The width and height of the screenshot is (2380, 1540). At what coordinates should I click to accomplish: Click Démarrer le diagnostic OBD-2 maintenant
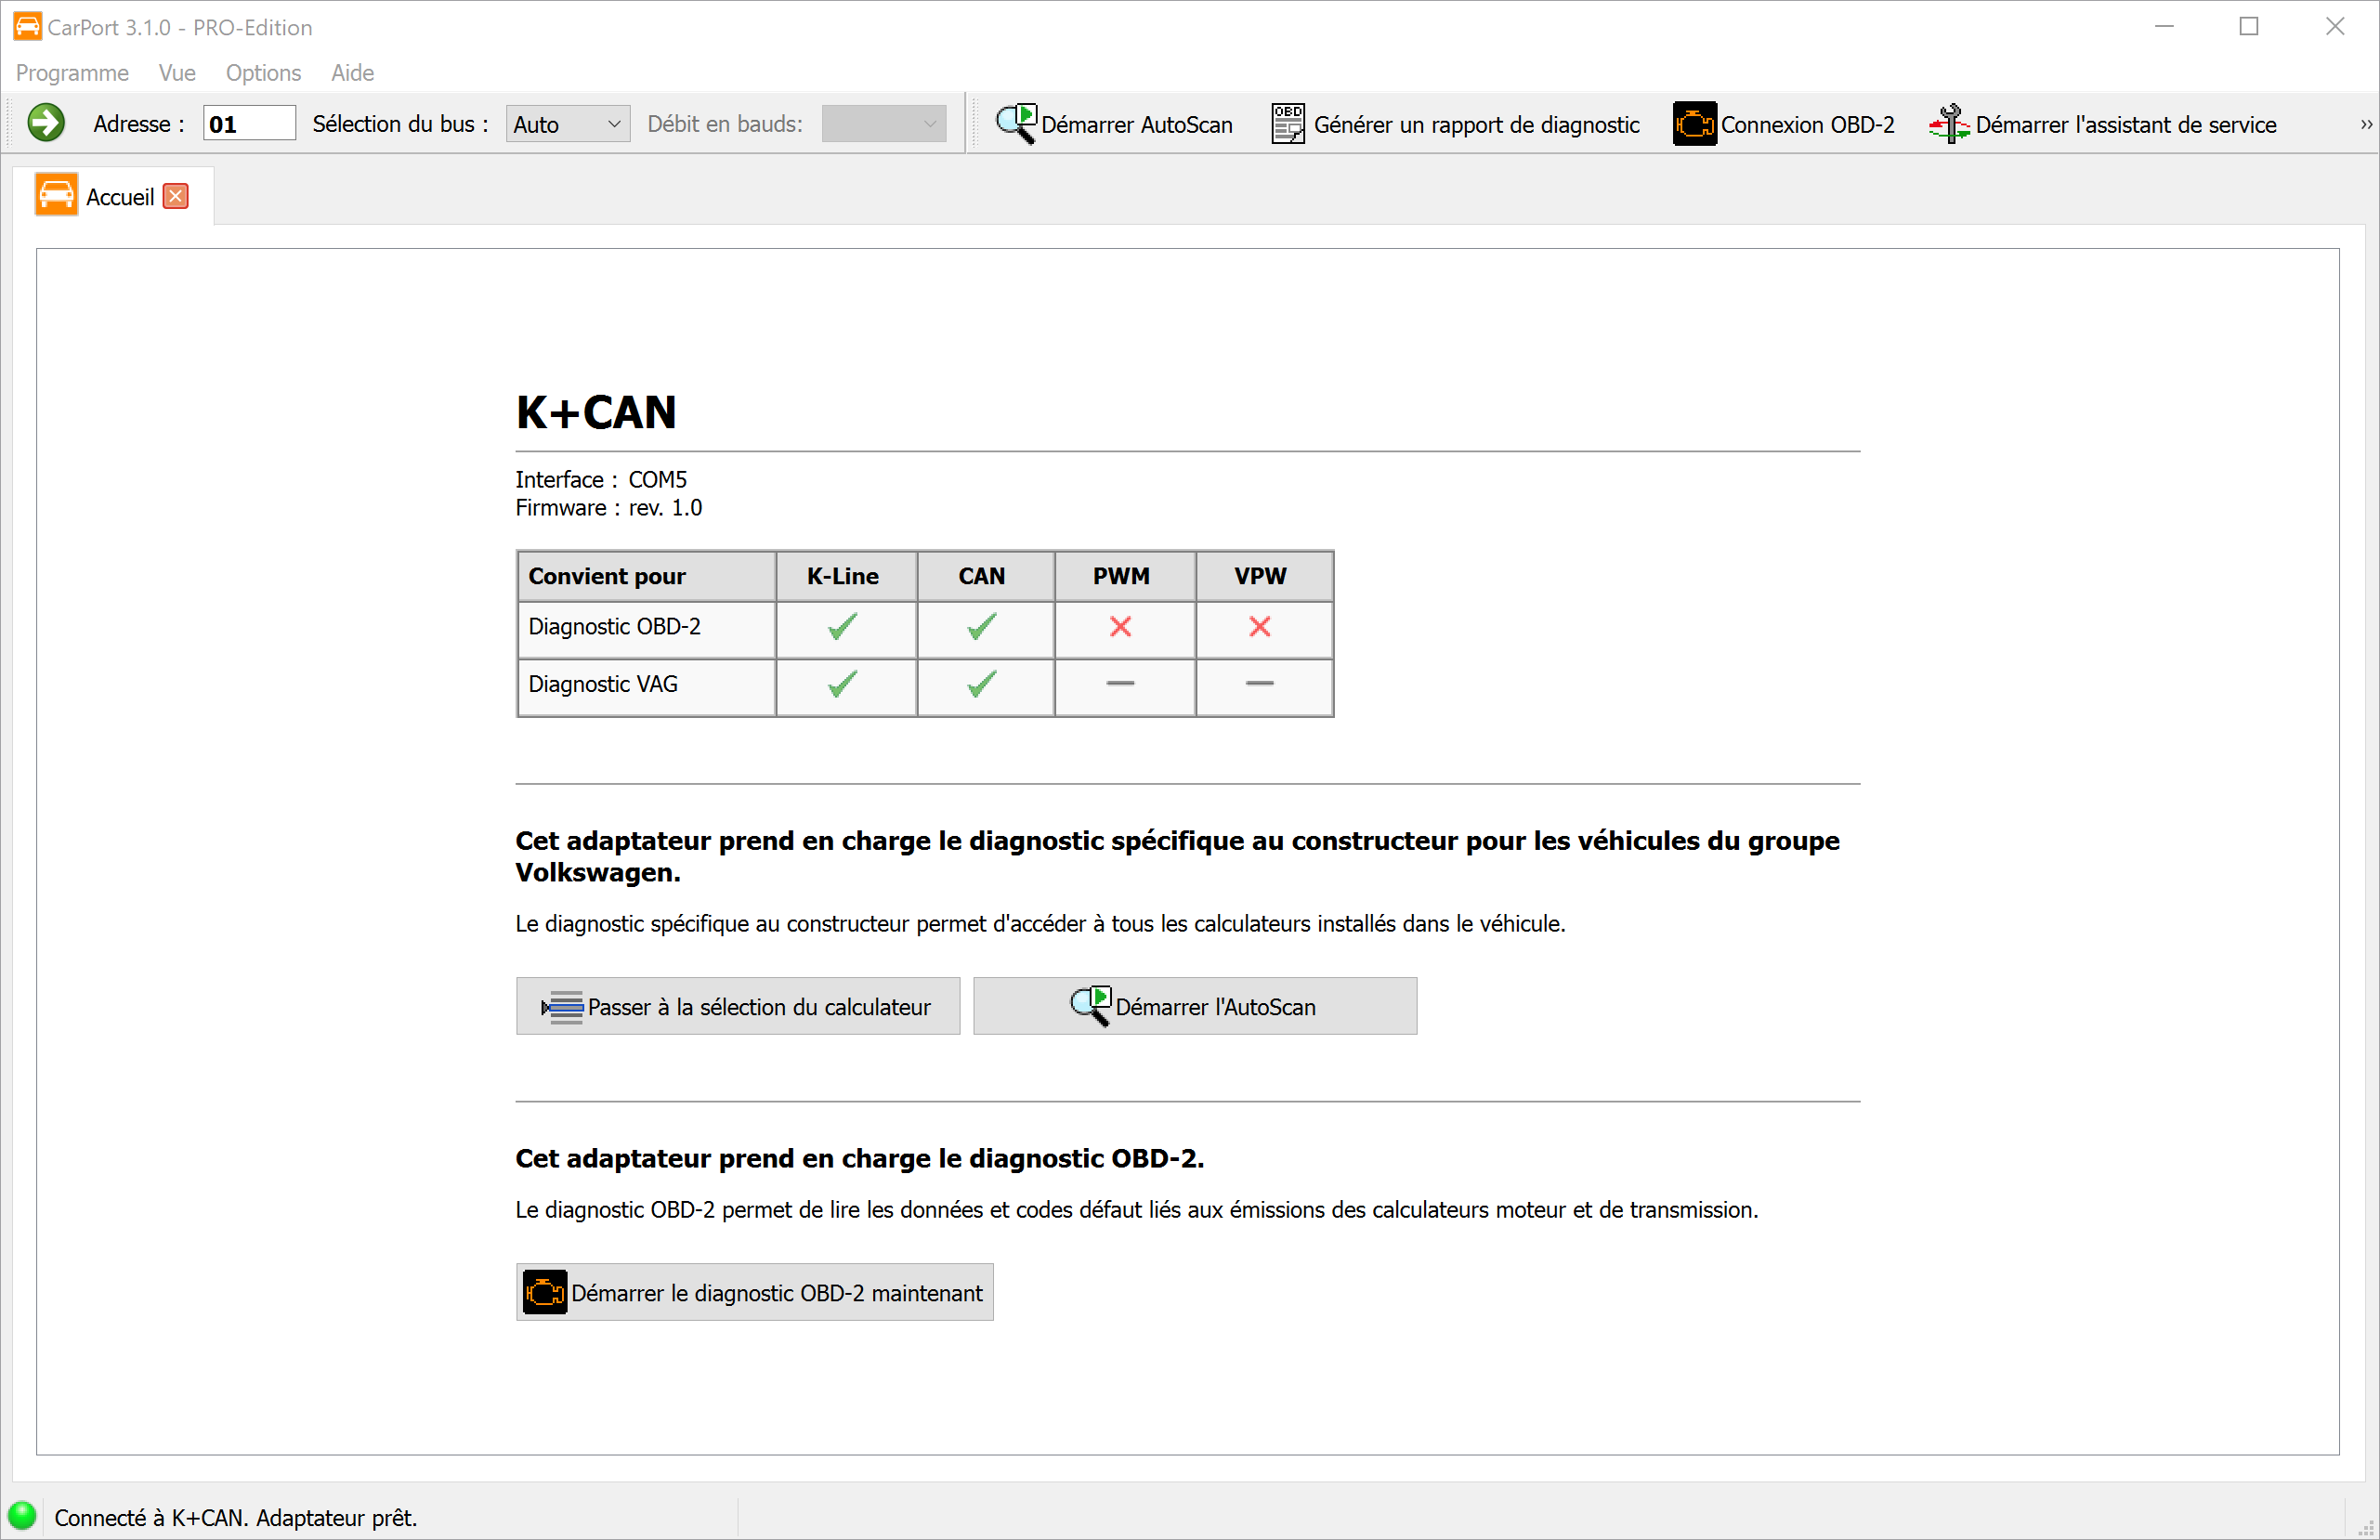(x=754, y=1291)
